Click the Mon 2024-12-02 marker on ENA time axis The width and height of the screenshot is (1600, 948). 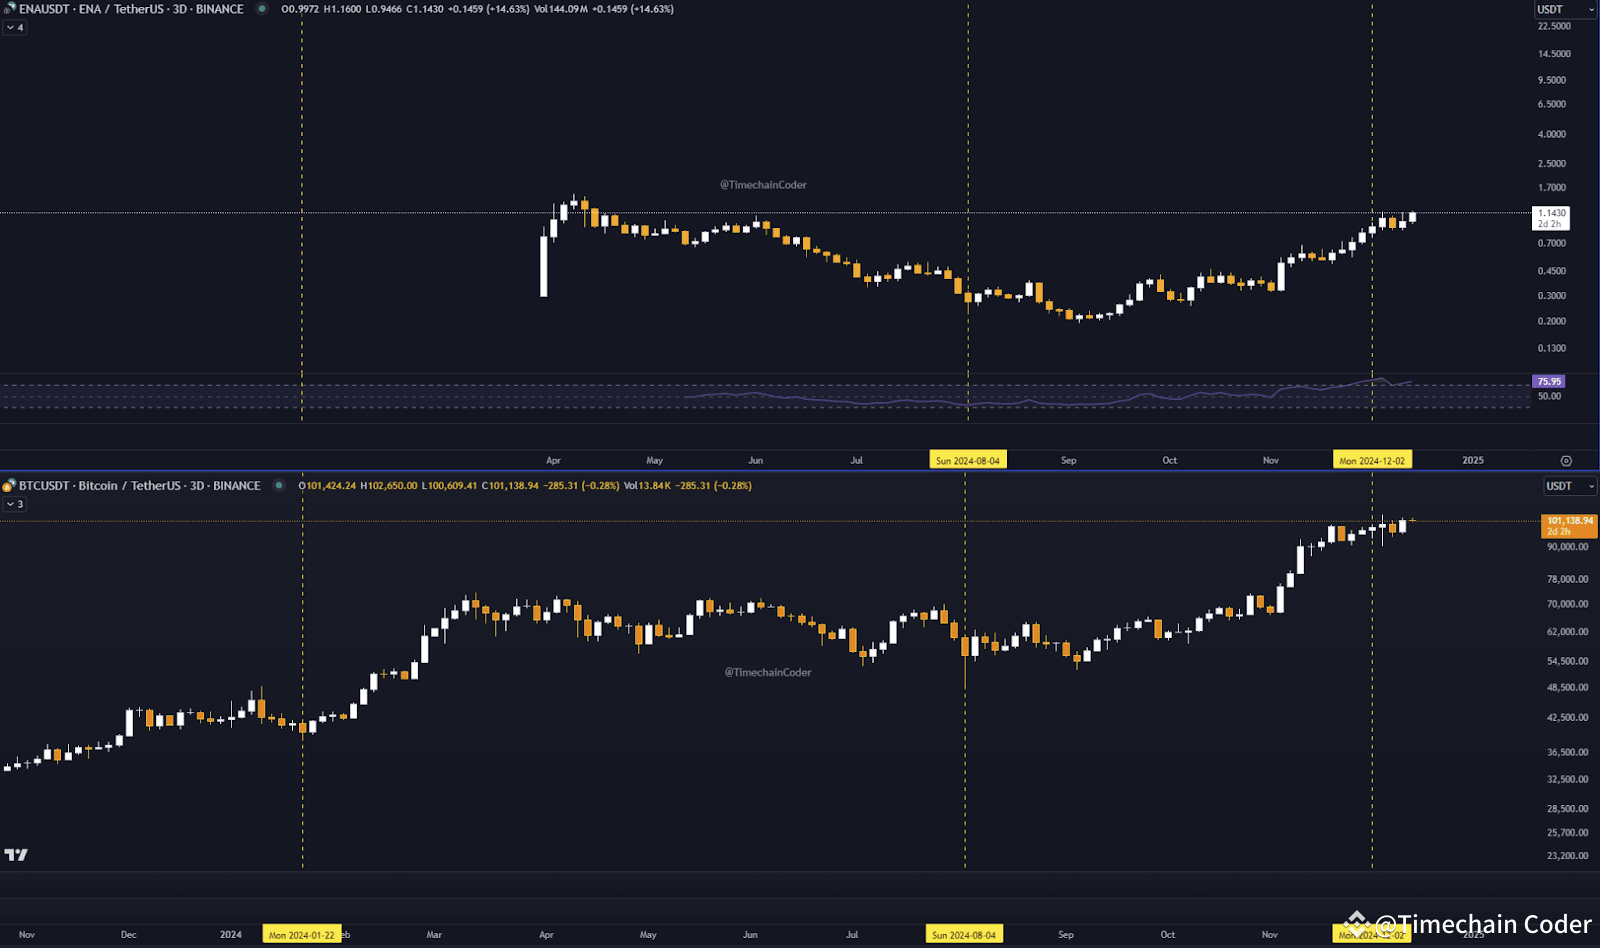tap(1372, 461)
